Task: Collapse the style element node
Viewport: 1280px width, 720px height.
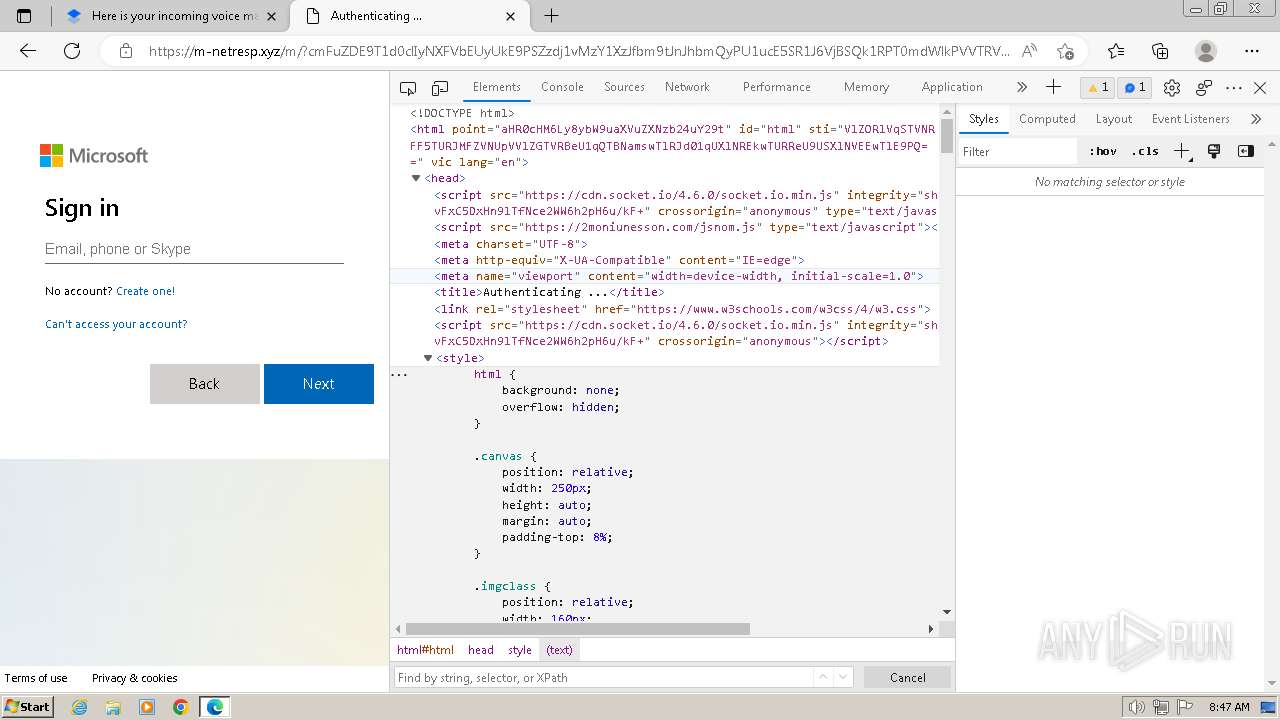Action: coord(428,358)
